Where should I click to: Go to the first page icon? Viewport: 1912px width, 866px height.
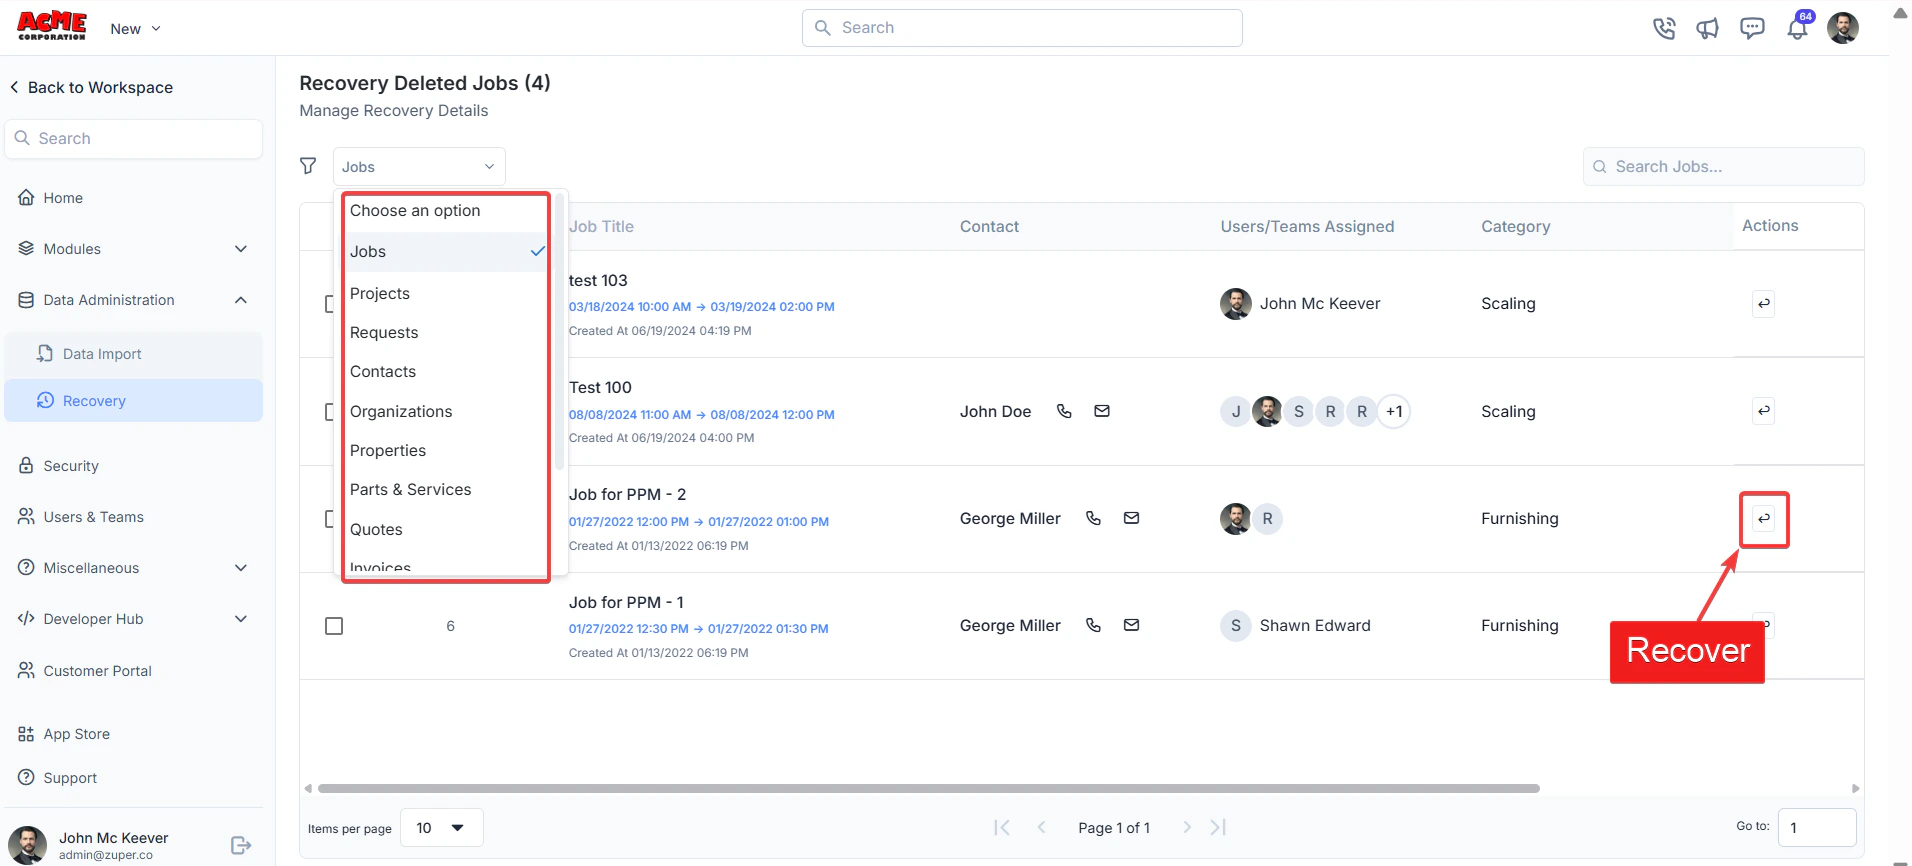coord(1002,827)
